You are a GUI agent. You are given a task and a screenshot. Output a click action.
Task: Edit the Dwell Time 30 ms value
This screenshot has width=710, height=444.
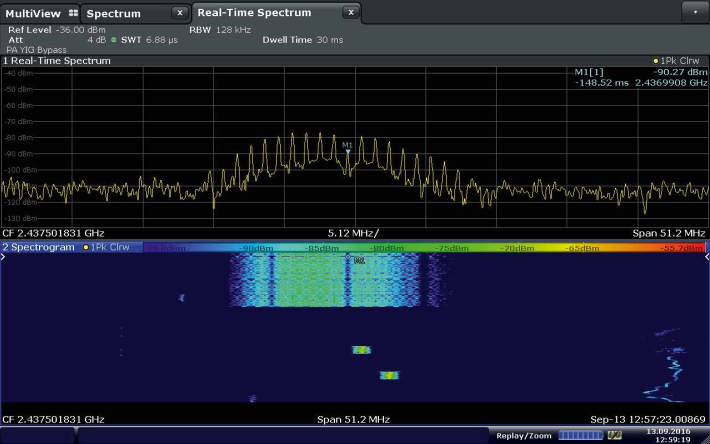pos(302,40)
